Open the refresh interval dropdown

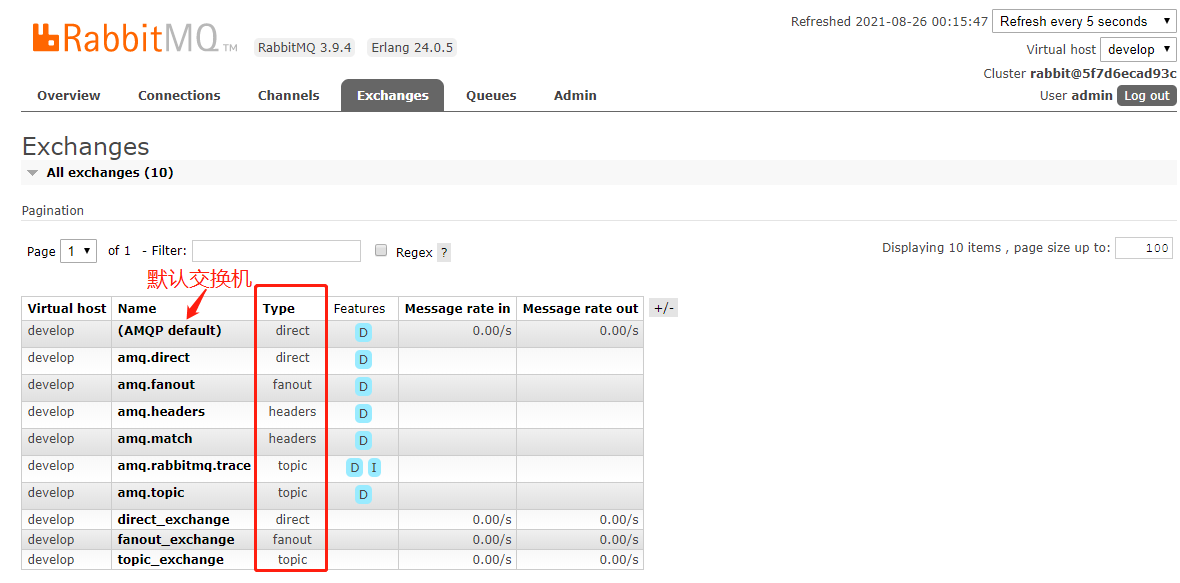(1084, 21)
